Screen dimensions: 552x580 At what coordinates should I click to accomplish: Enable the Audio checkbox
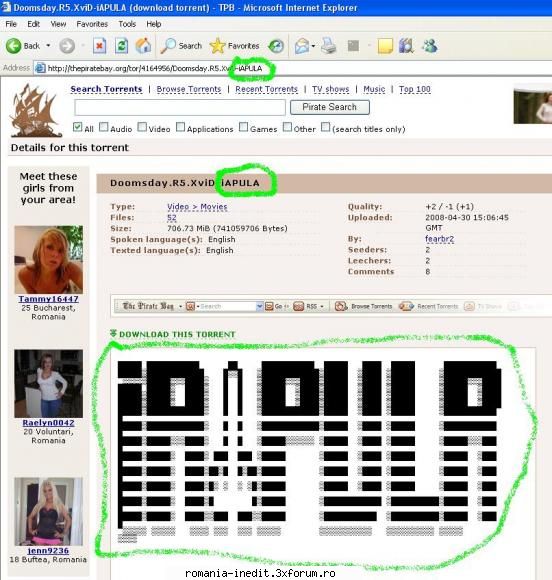coord(104,127)
